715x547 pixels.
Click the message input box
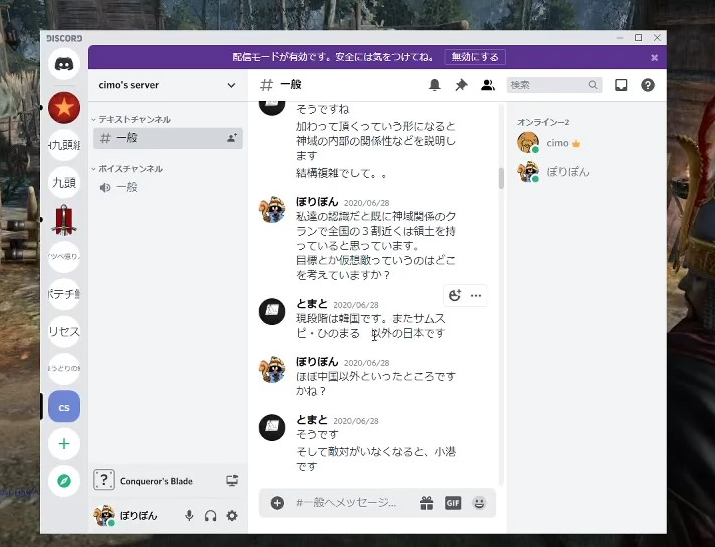tap(347, 503)
